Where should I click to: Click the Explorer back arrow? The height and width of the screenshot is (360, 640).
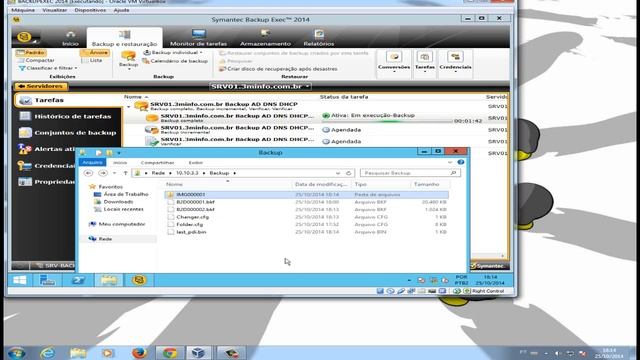click(88, 173)
